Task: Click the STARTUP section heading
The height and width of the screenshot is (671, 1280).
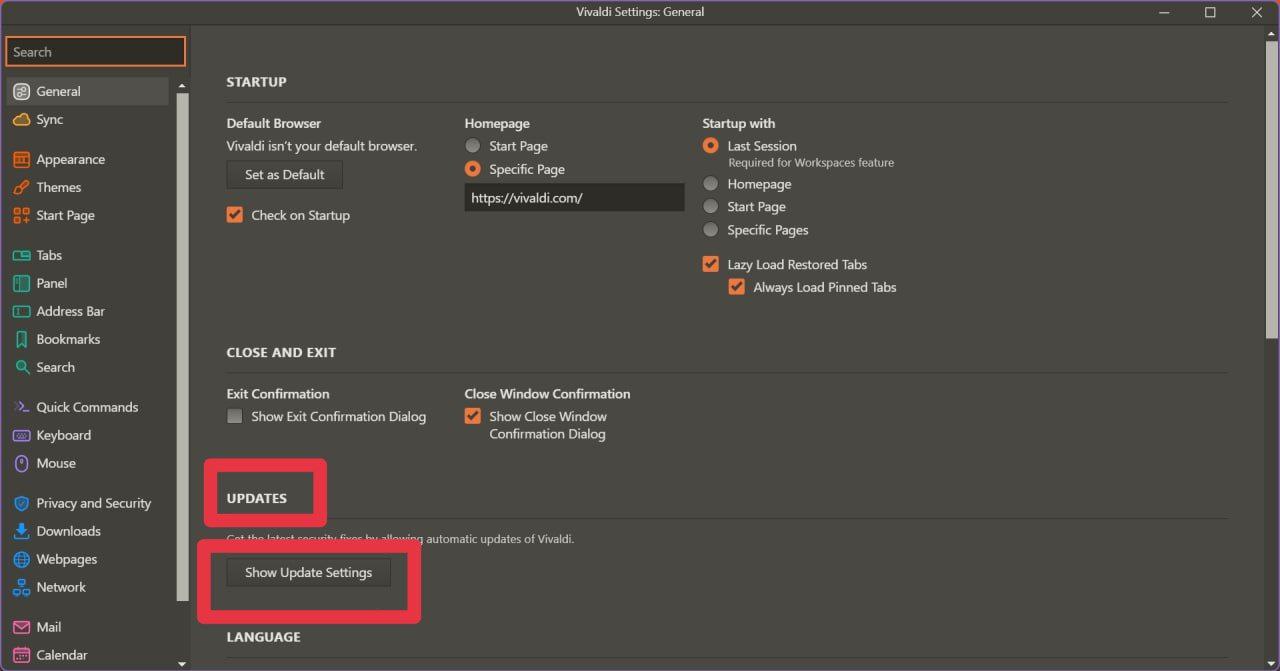Action: (x=257, y=82)
